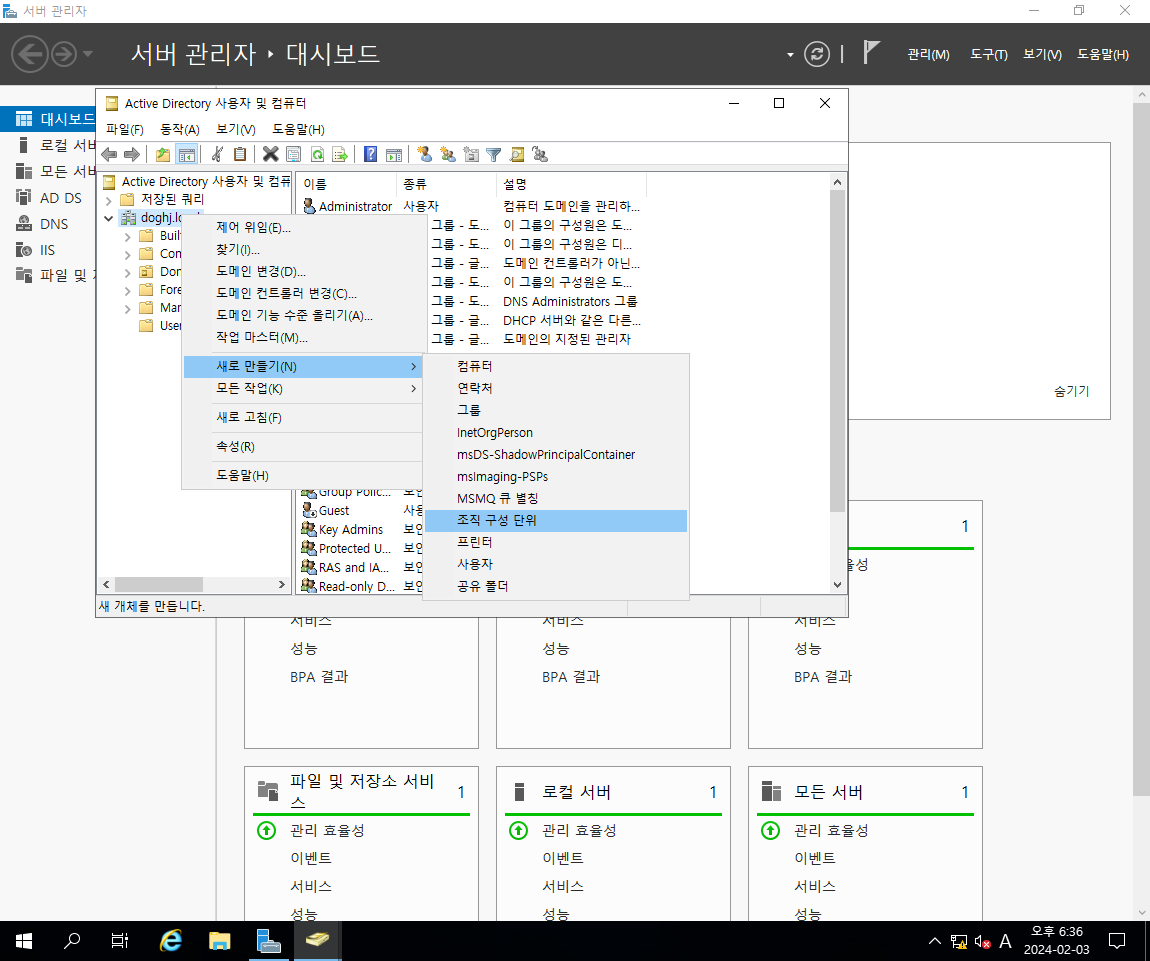Choose 그룹 in the new object submenu
Screen dimensions: 1150x961
(556, 410)
